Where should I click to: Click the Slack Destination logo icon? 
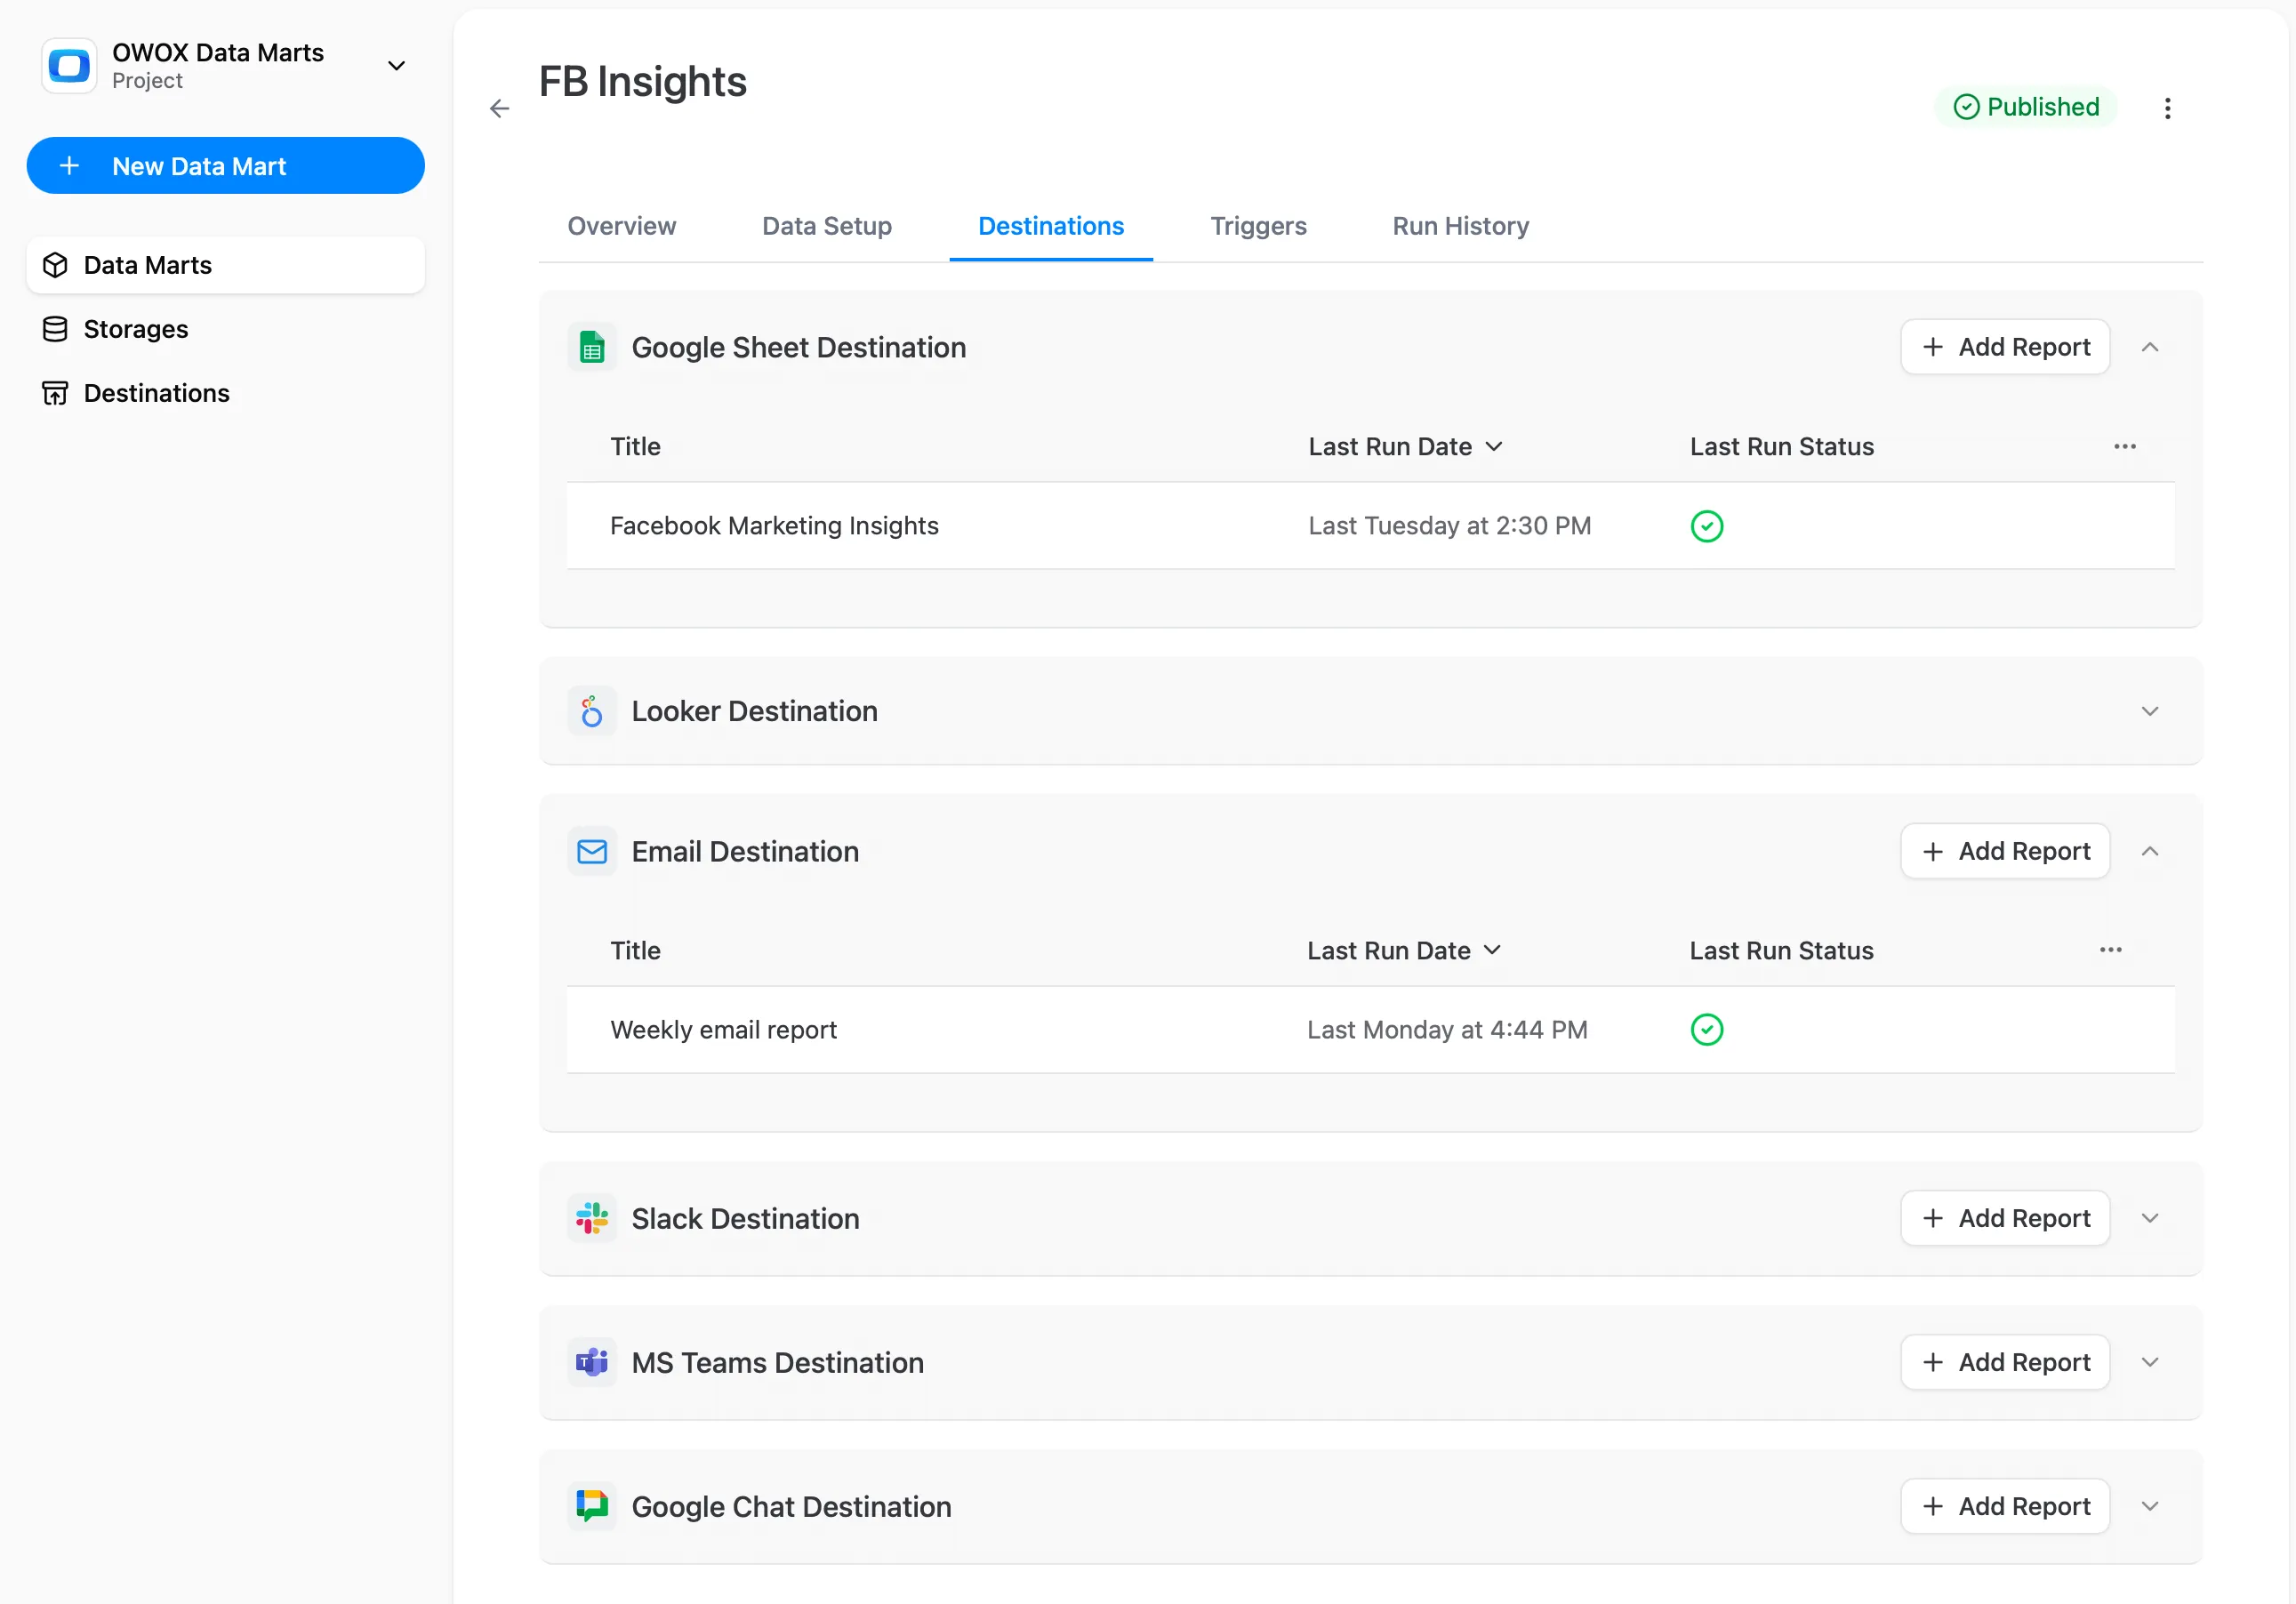point(592,1218)
